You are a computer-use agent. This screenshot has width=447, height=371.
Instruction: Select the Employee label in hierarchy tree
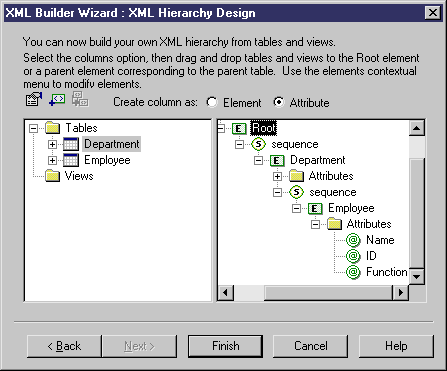[x=351, y=208]
